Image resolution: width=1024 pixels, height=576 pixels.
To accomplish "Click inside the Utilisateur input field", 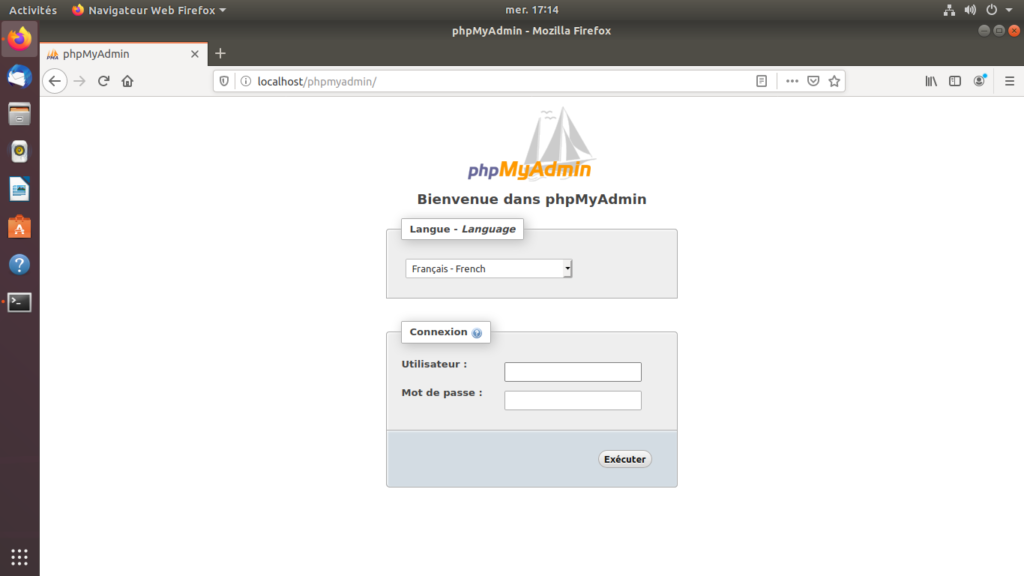I will (572, 371).
